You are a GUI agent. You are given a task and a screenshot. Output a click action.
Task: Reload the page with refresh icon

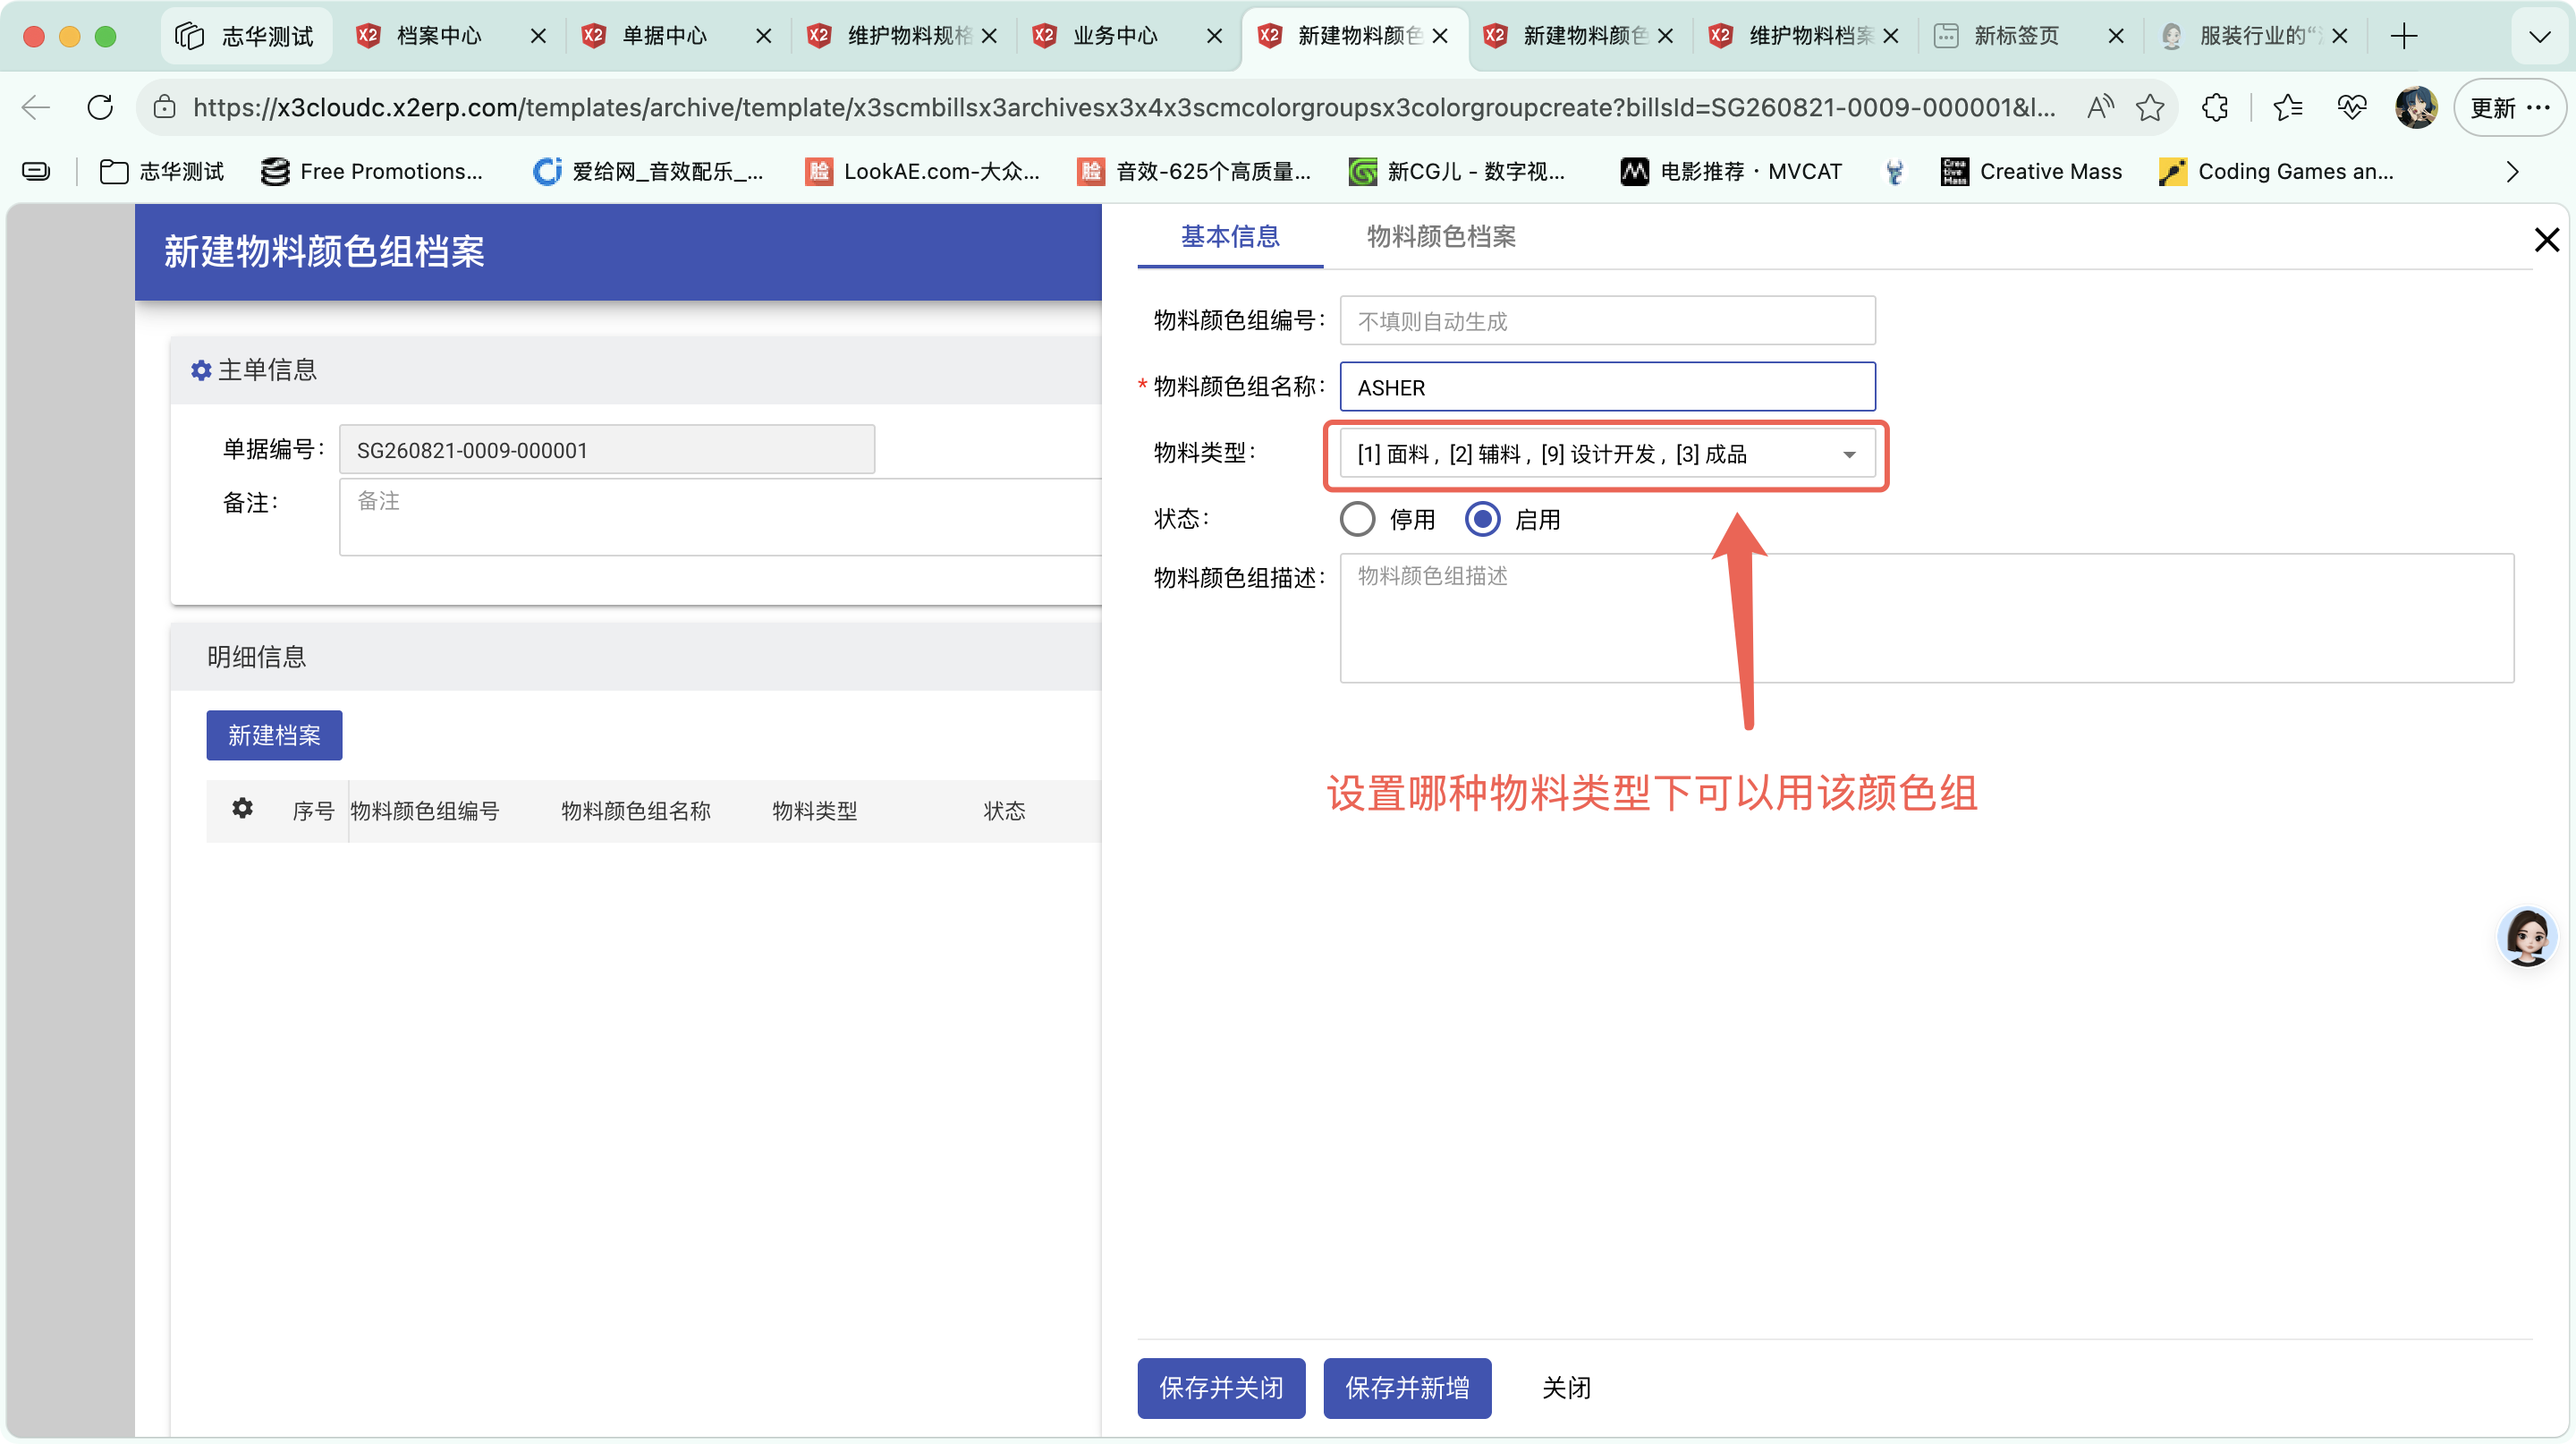pyautogui.click(x=100, y=107)
